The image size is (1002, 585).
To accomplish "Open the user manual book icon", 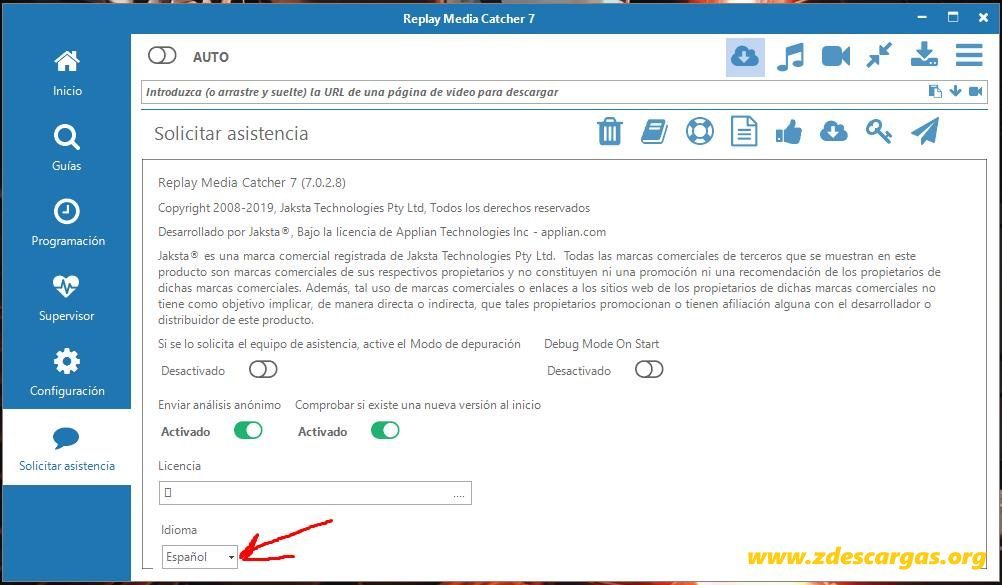I will [654, 132].
